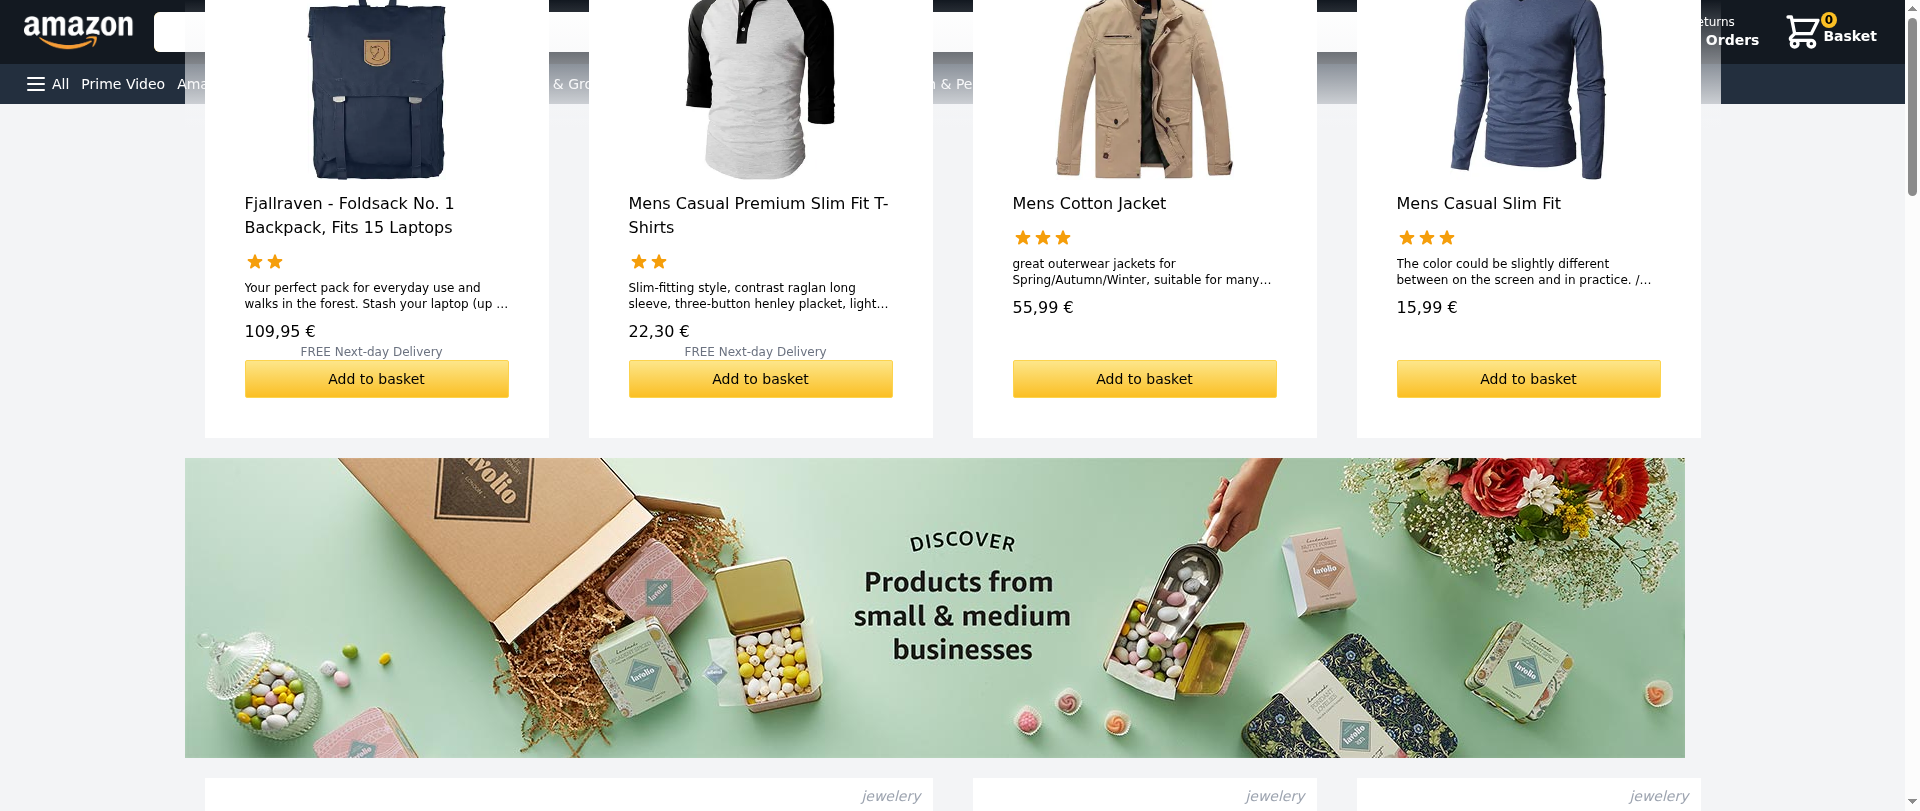Add Mens Casual Premium T-Shirt to basket
Screen dimensions: 1920x811
tap(761, 379)
